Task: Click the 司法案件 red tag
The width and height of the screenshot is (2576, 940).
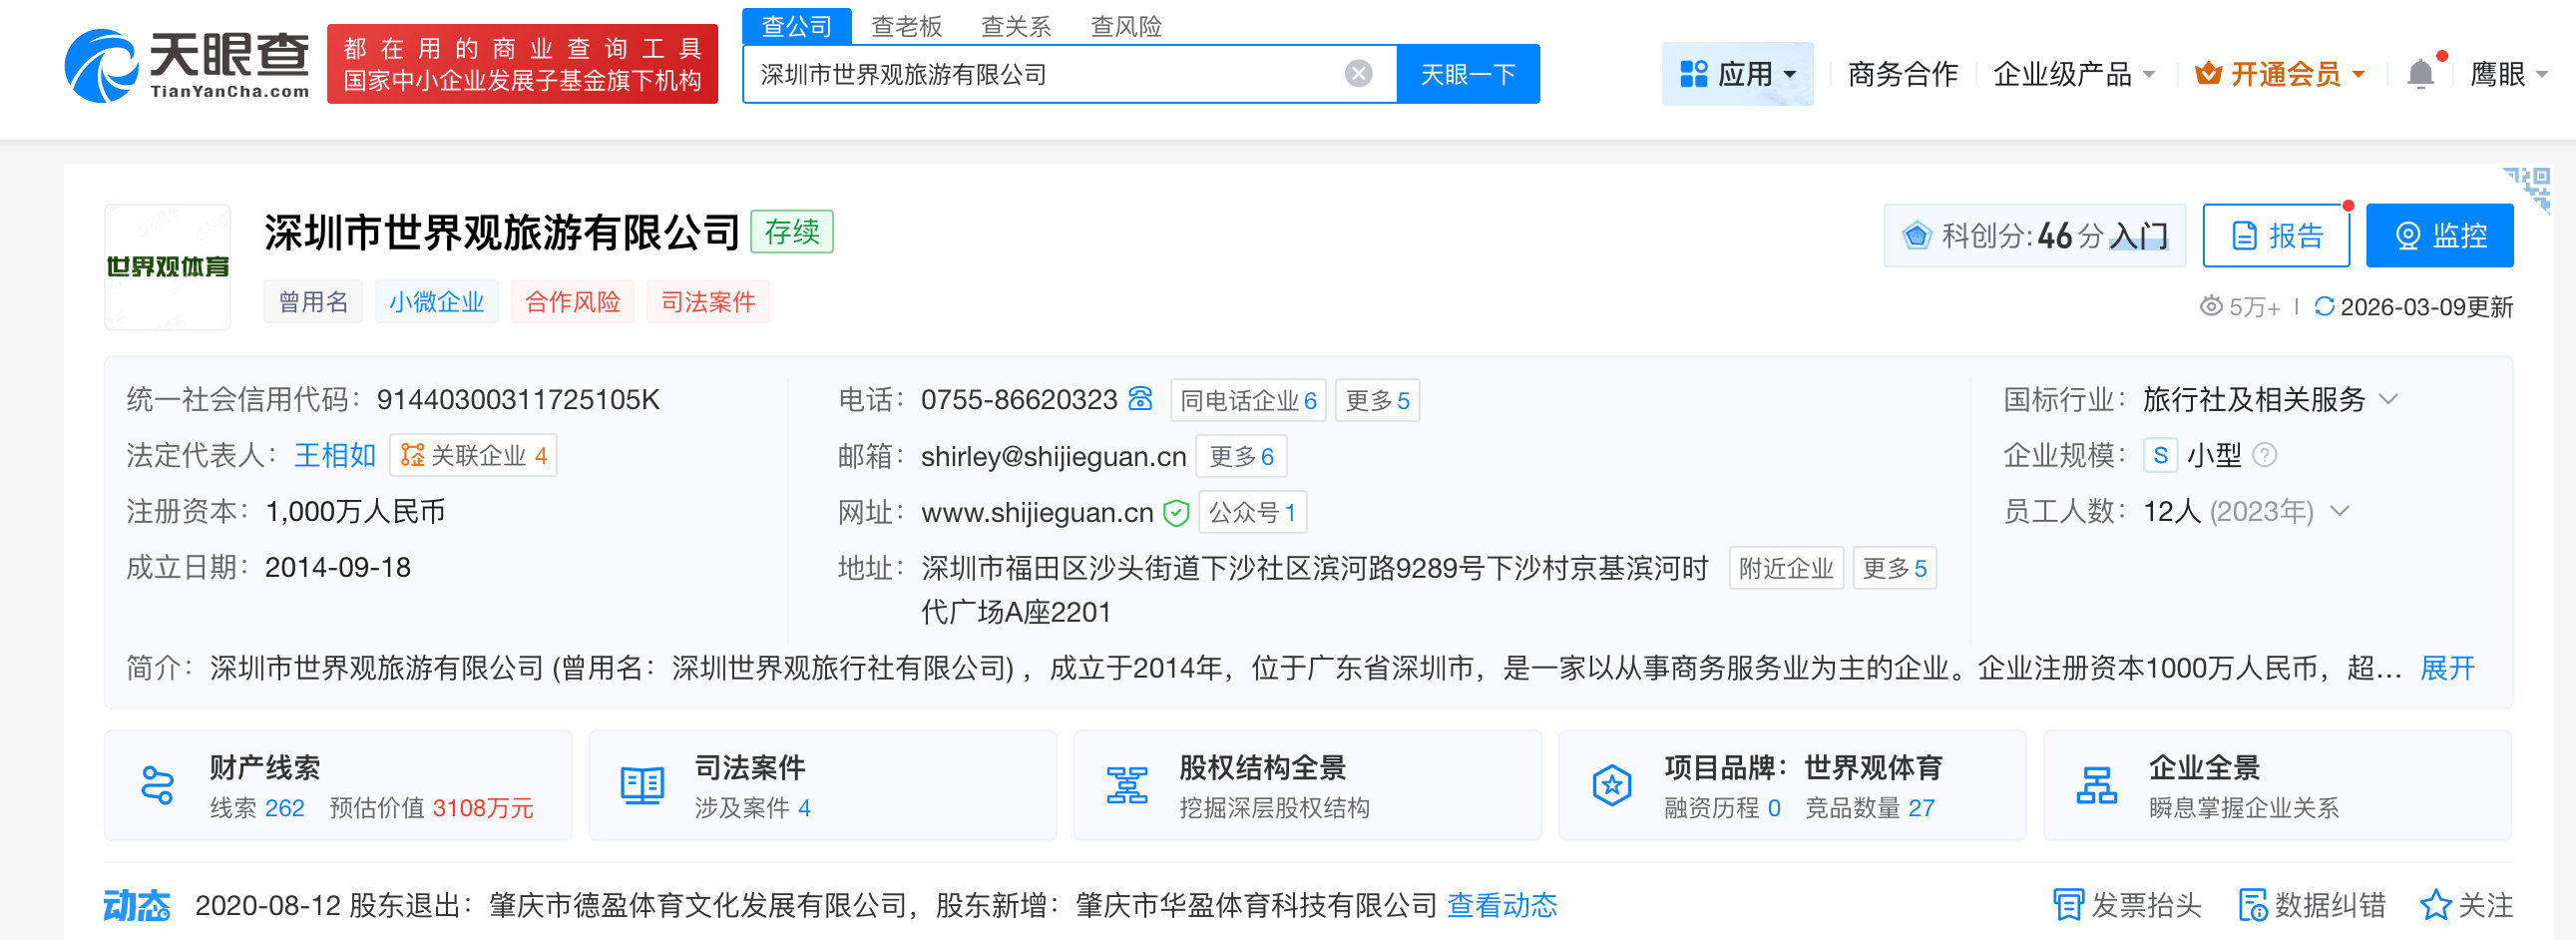Action: tap(708, 302)
